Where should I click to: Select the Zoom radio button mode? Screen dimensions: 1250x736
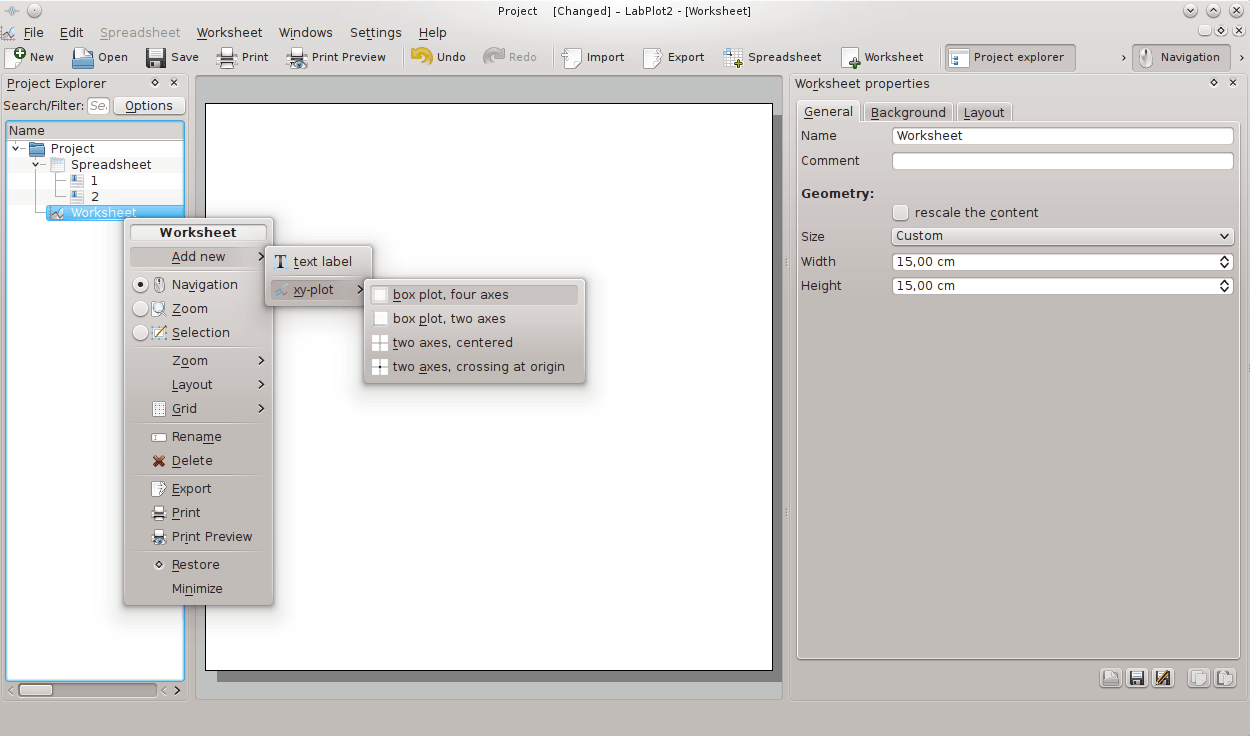(141, 309)
